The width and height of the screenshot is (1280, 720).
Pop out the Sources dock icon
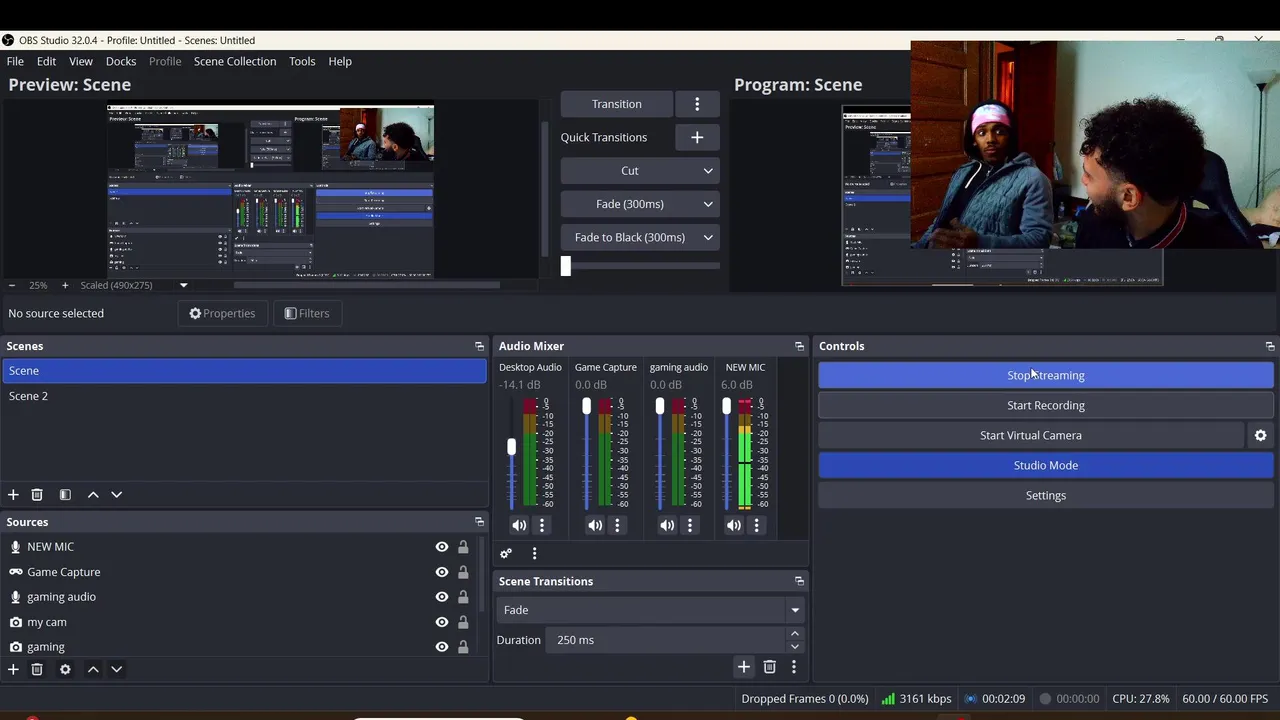[x=479, y=522]
